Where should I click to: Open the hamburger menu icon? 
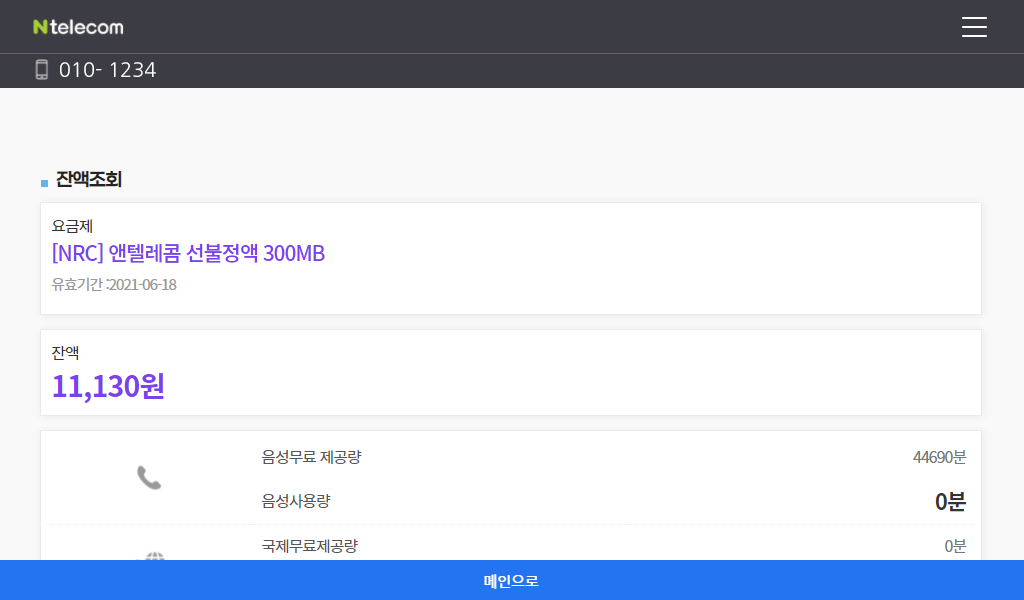(974, 27)
